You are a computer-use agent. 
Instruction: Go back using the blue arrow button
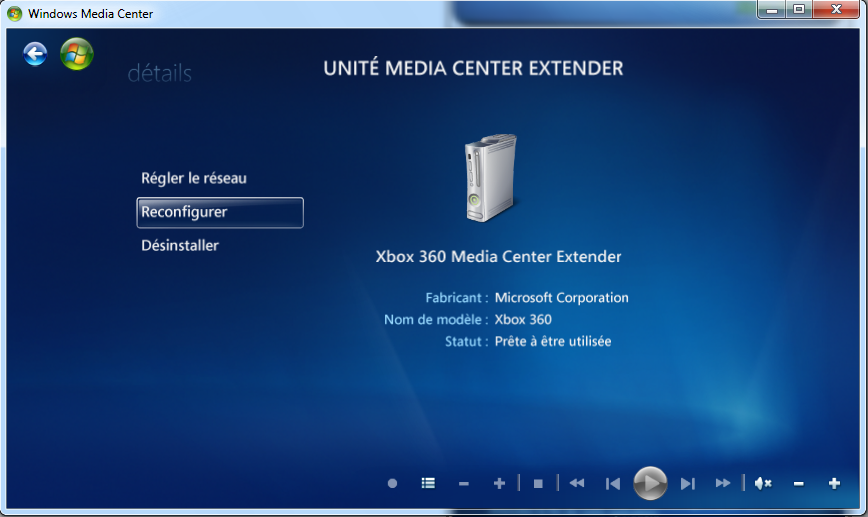[x=35, y=54]
